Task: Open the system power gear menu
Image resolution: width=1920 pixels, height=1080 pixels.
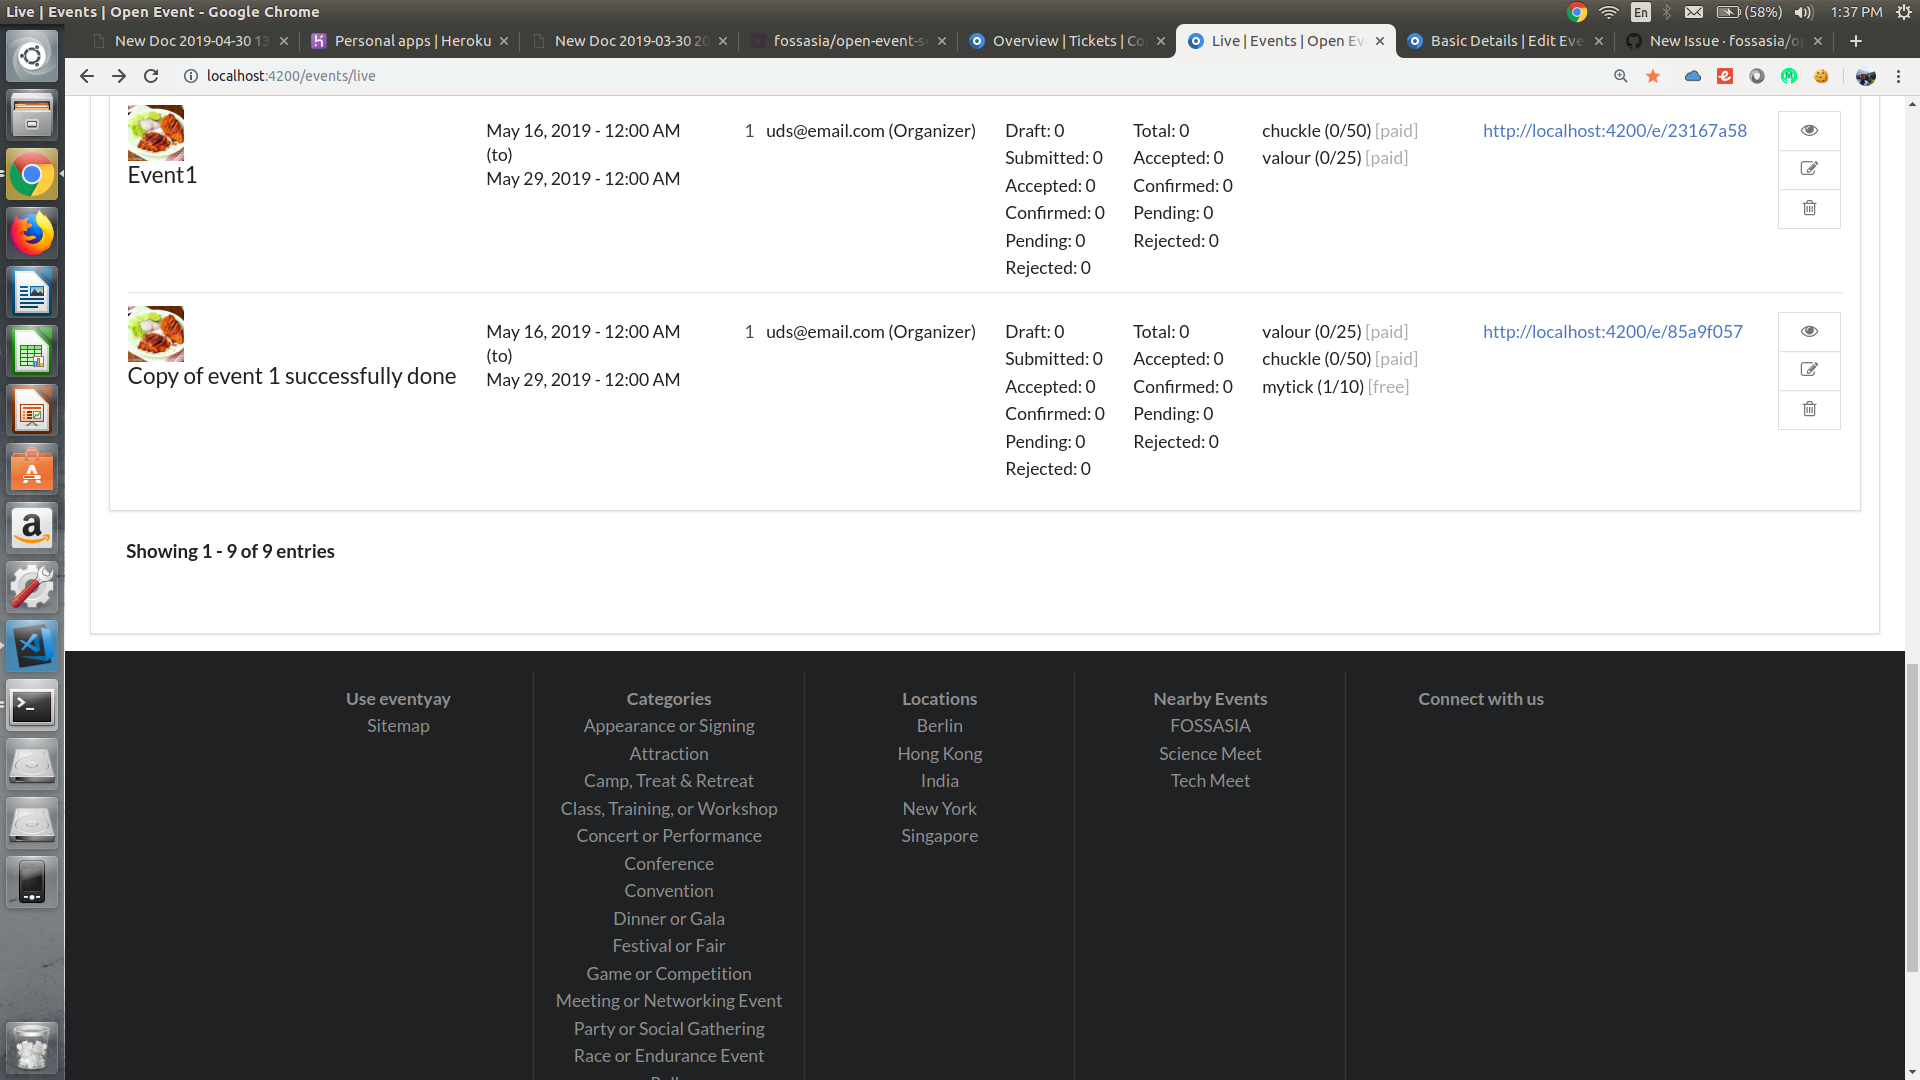Action: [1904, 12]
